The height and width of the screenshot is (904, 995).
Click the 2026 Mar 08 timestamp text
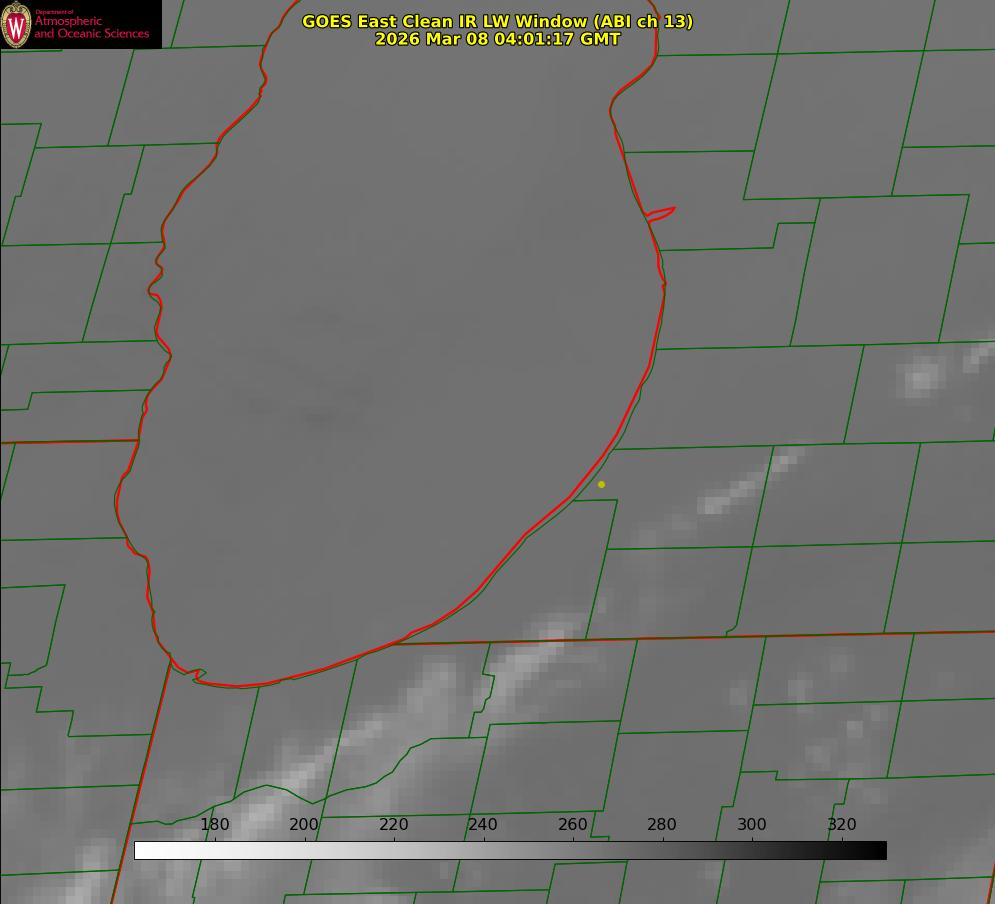point(497,39)
